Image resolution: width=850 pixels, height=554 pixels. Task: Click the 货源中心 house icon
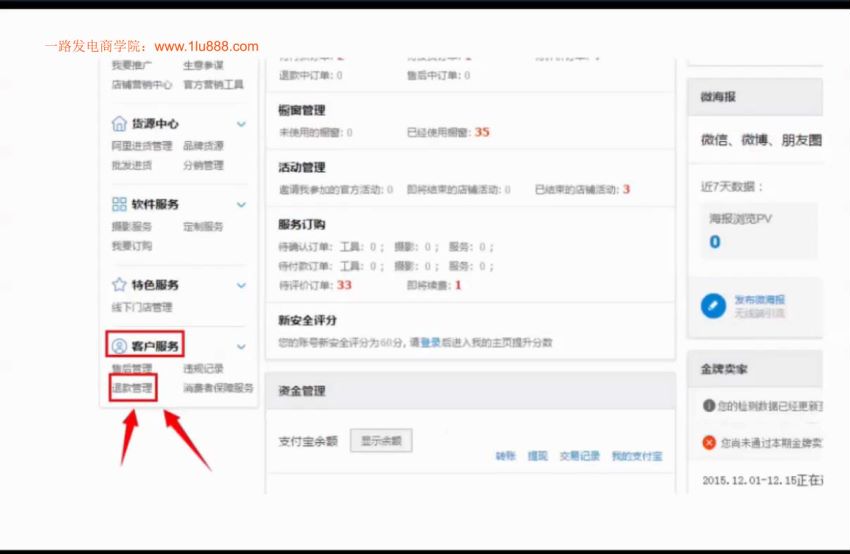[119, 123]
